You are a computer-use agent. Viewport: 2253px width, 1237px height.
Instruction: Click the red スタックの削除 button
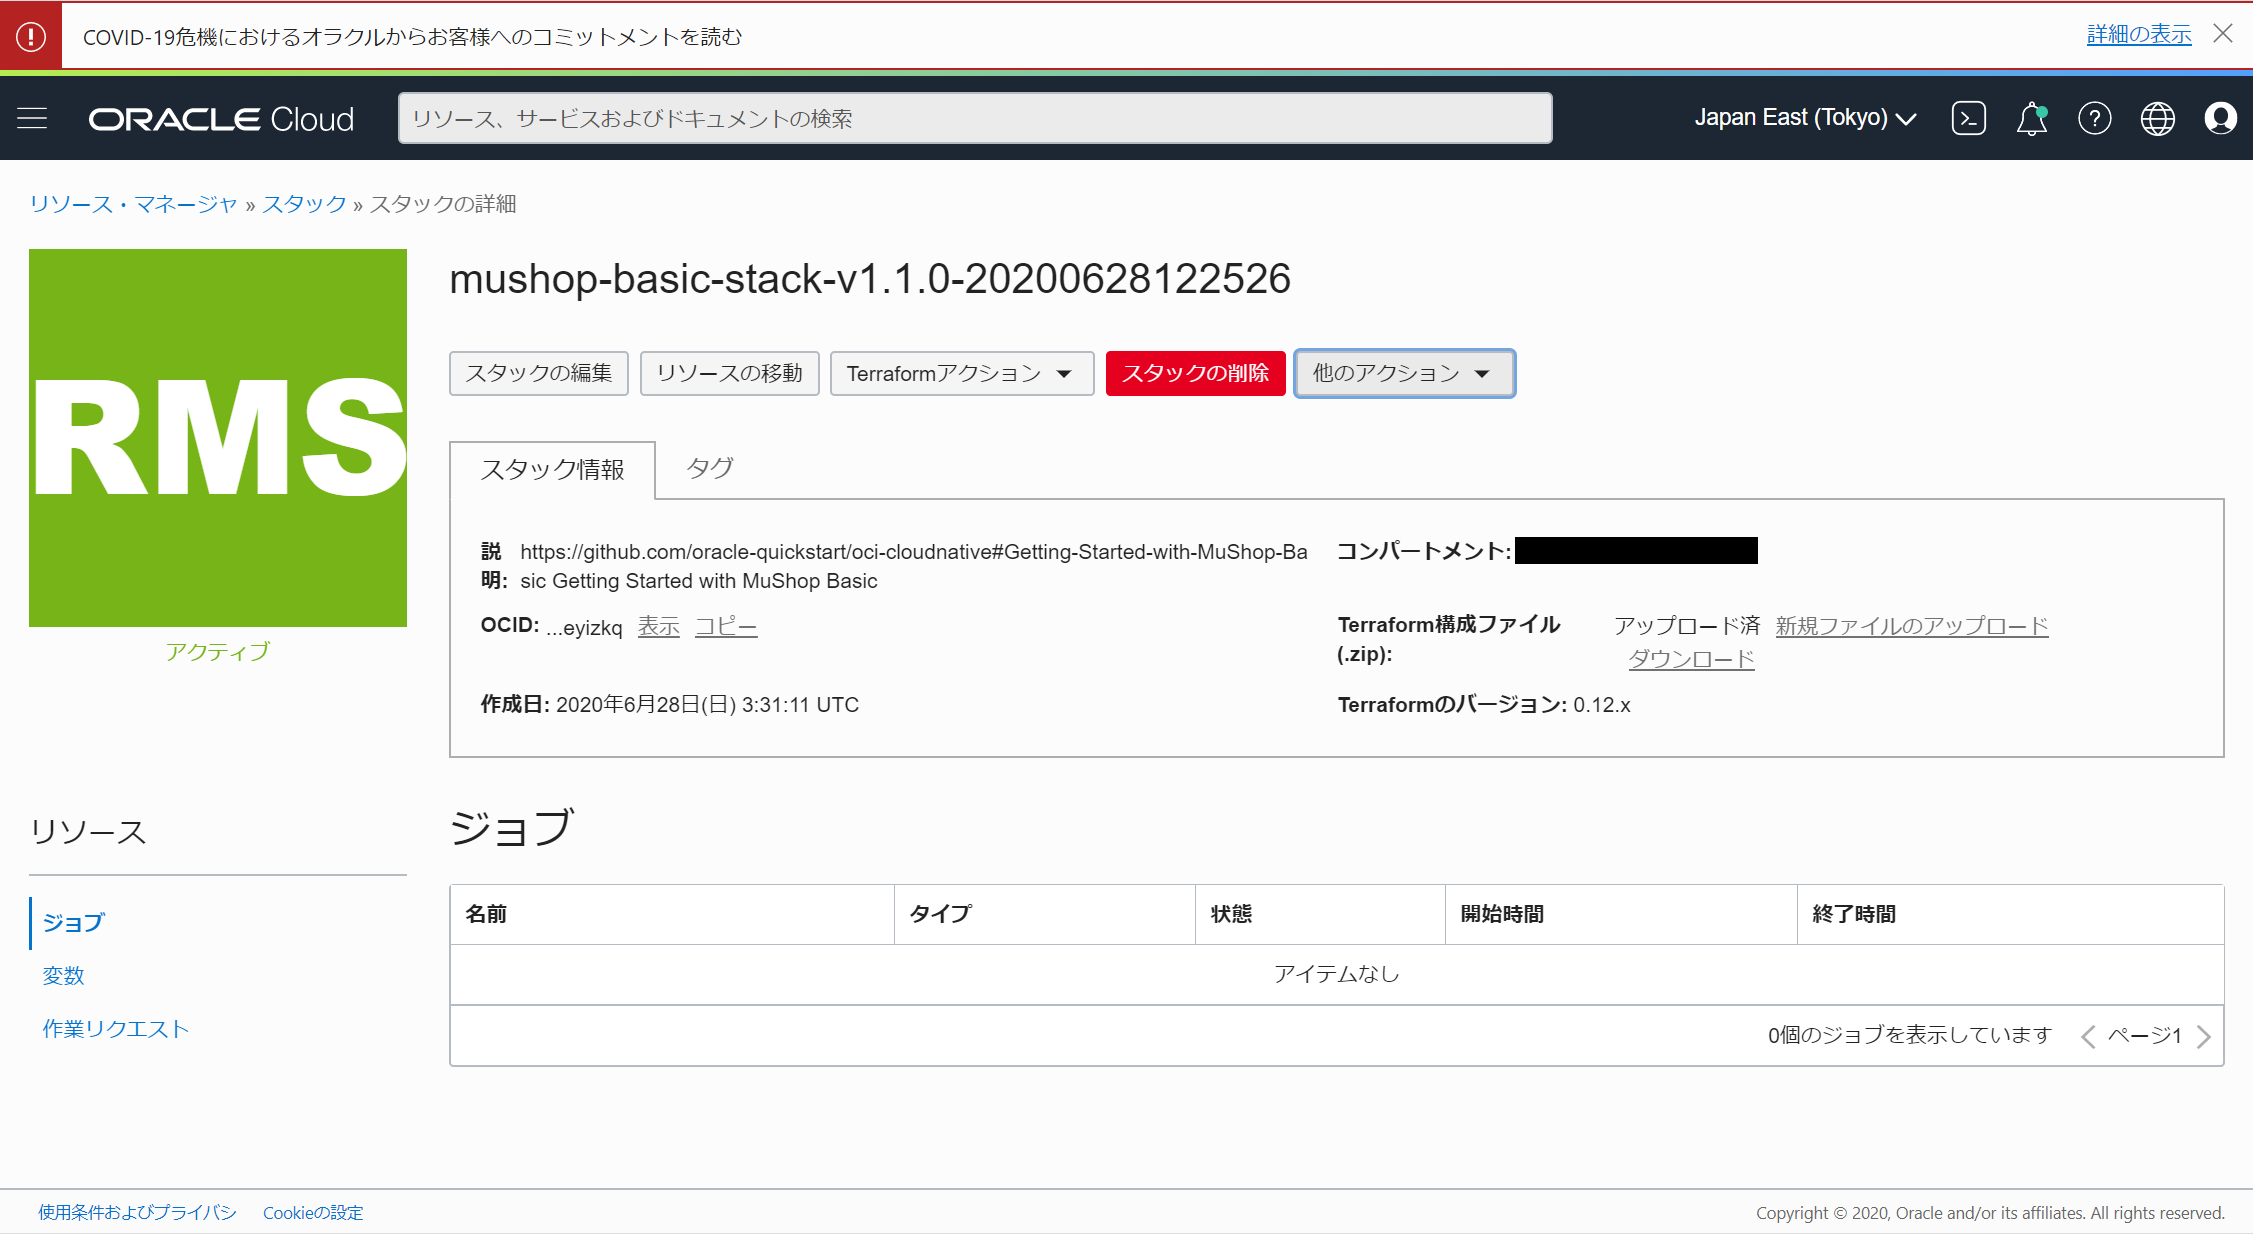coord(1195,373)
